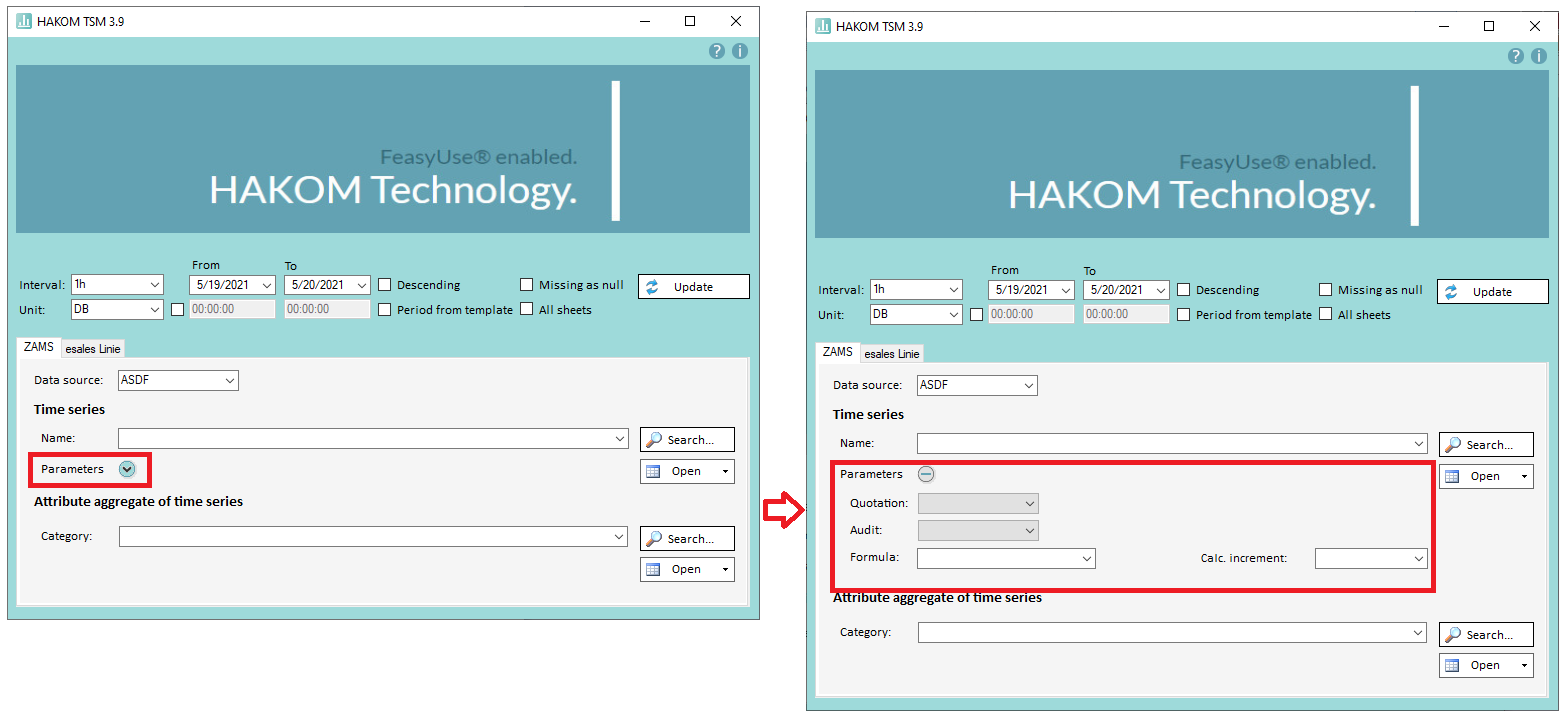
Task: Toggle Missing as null checkbox in left window
Action: [527, 285]
